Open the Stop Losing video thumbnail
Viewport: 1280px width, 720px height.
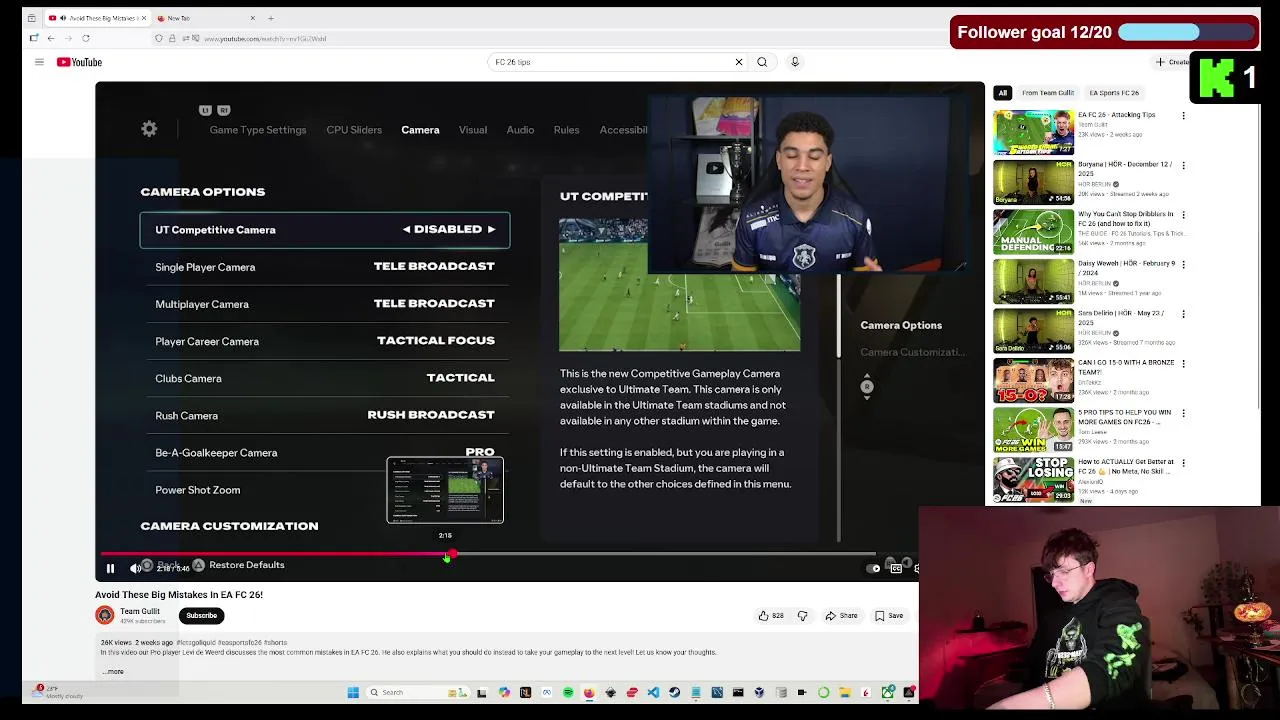tap(1033, 480)
